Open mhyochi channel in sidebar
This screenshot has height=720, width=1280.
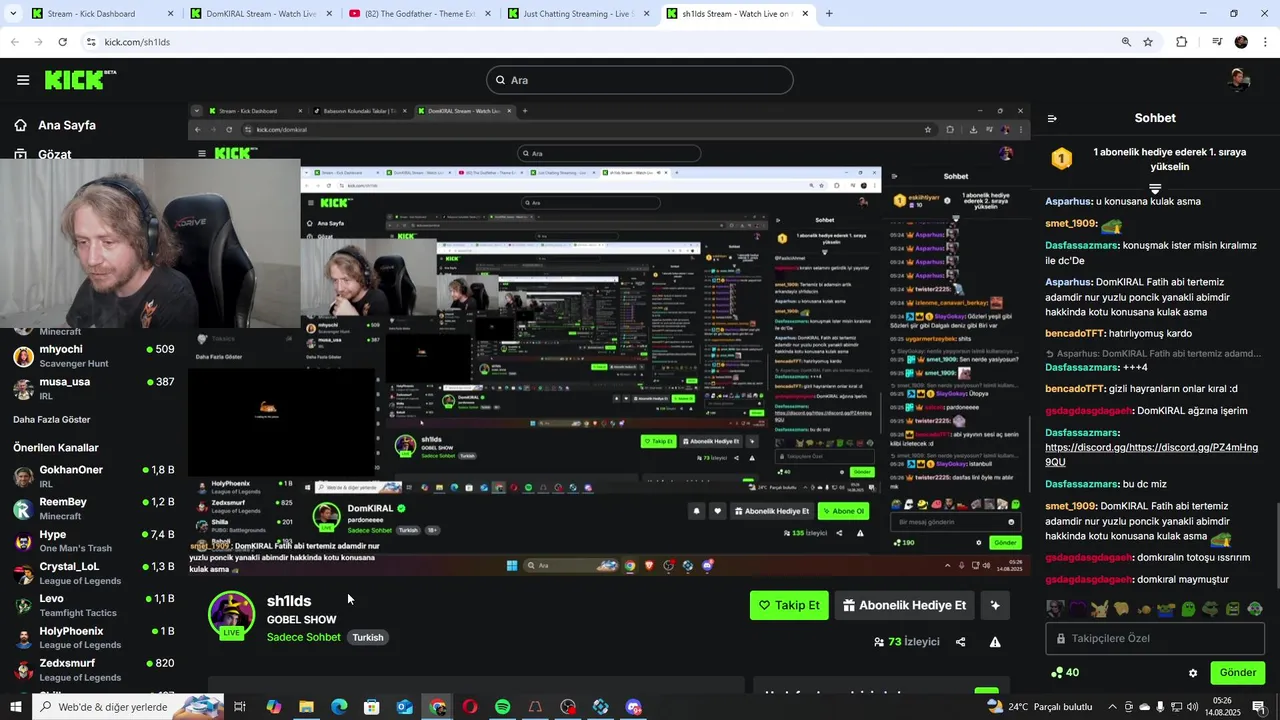point(92,356)
